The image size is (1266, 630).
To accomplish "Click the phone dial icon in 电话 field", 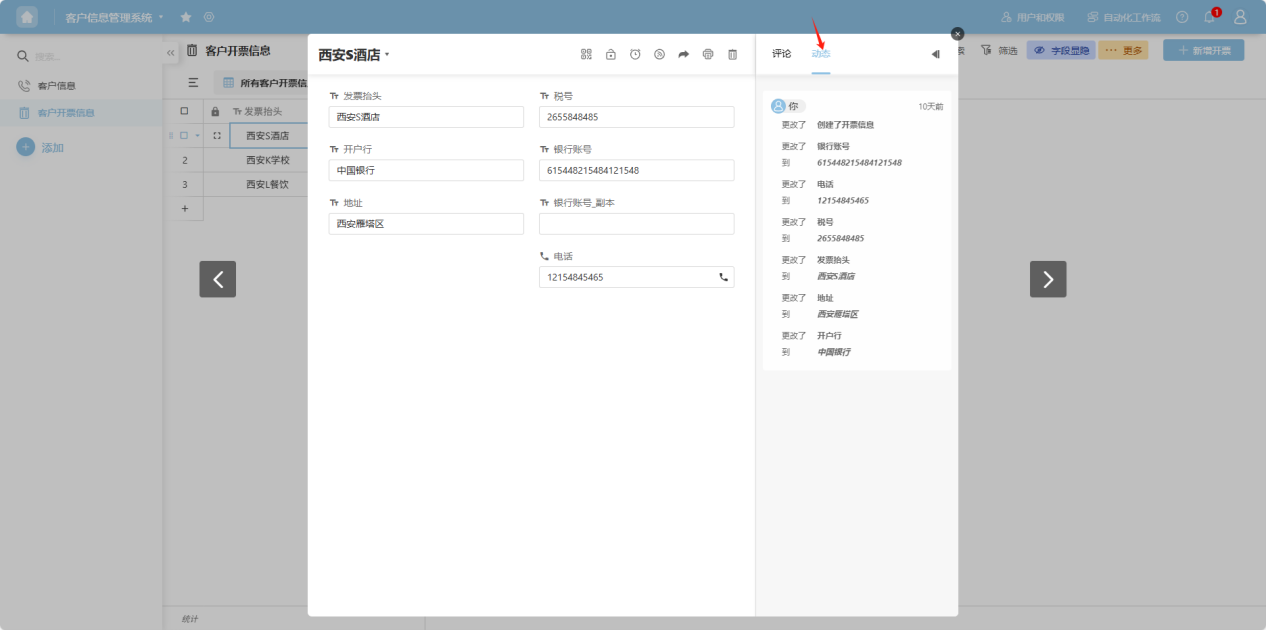I will 723,277.
